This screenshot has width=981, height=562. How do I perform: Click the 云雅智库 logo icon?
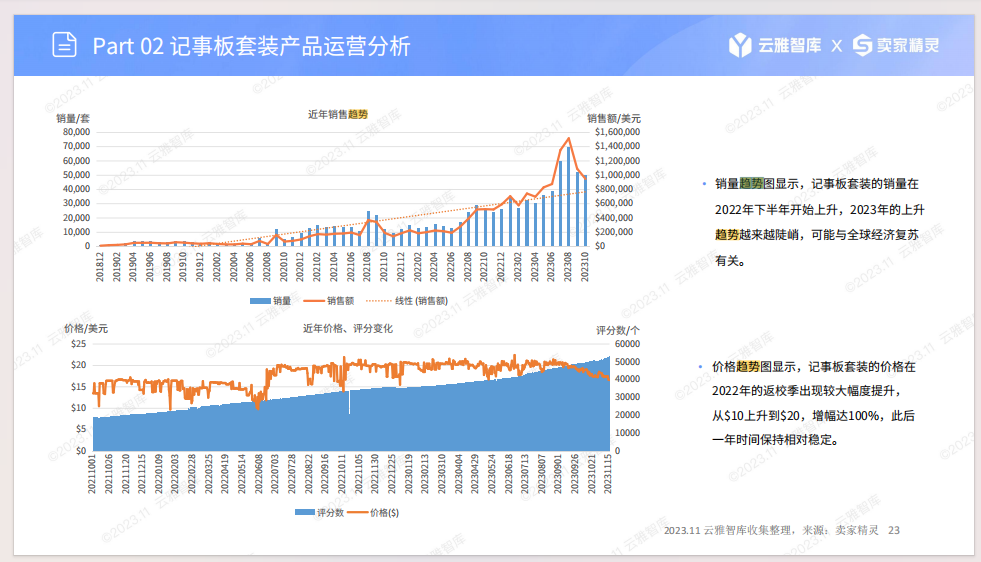click(740, 45)
